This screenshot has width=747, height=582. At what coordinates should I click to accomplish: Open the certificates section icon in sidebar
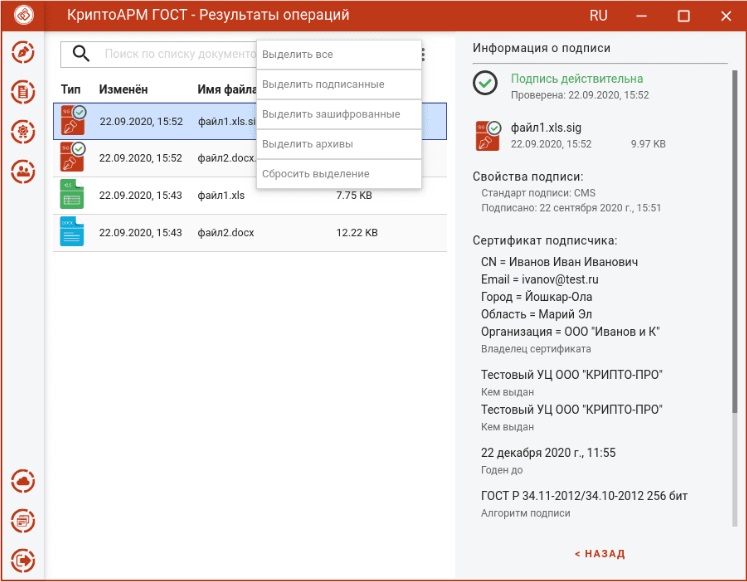click(23, 131)
